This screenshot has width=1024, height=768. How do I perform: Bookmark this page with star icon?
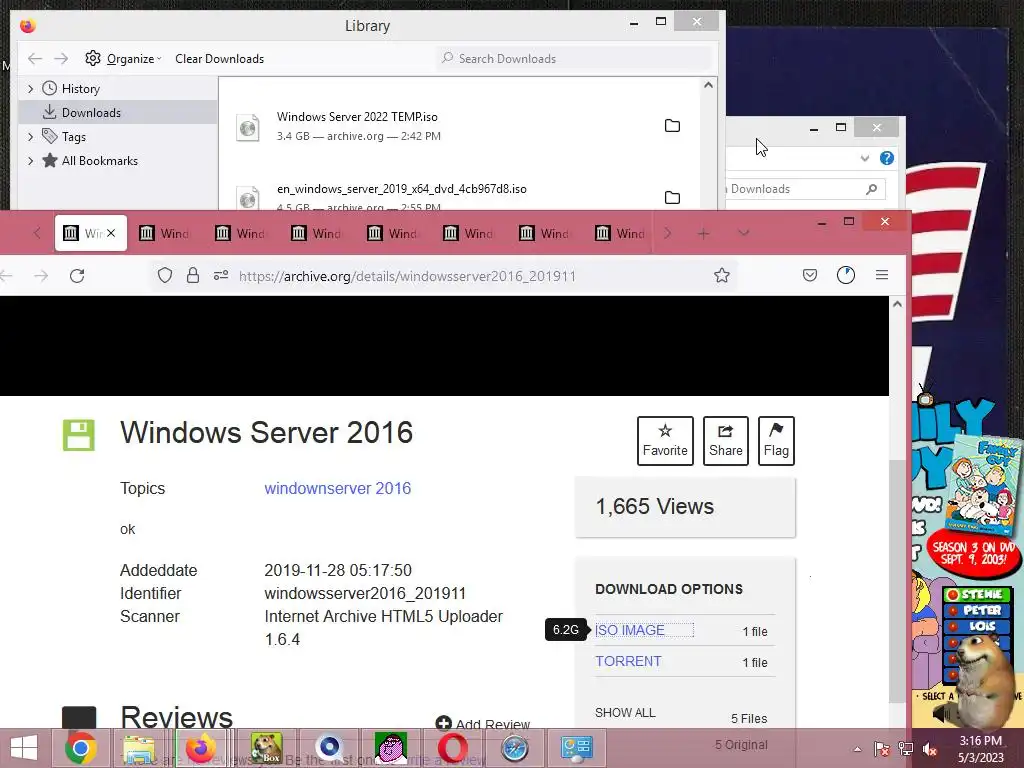click(722, 276)
